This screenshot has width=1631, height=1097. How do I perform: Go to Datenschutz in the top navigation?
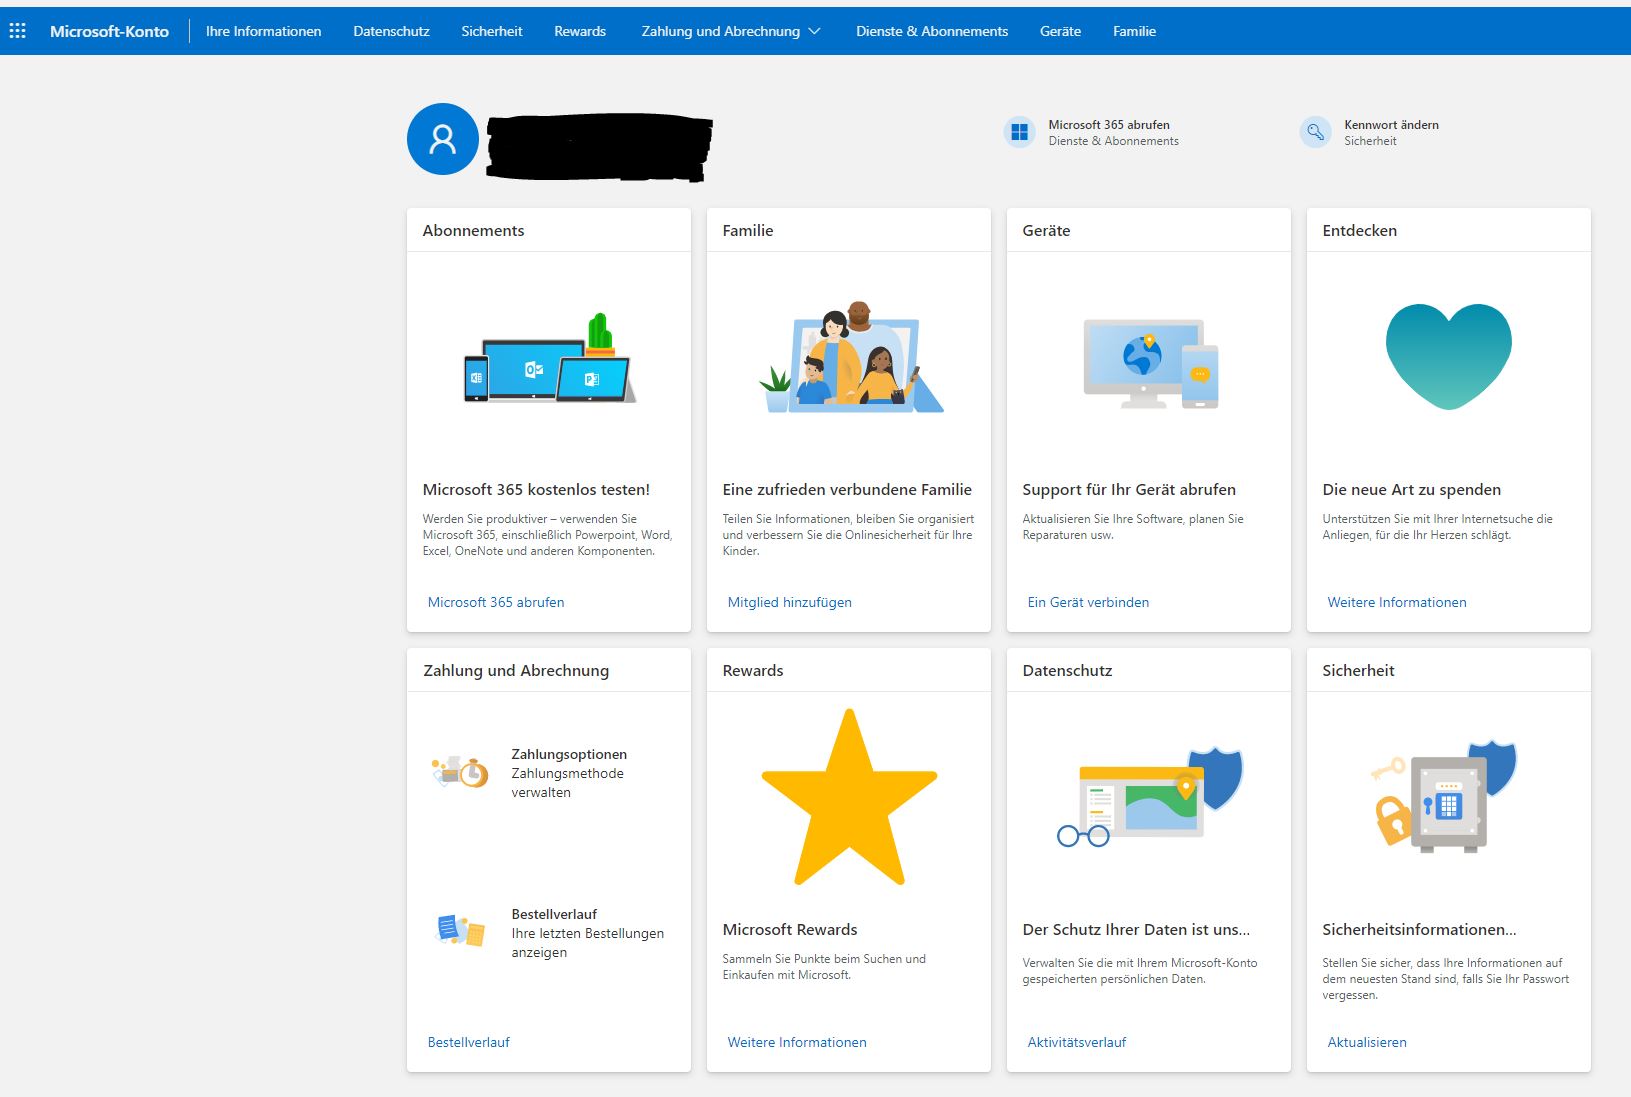[x=391, y=31]
